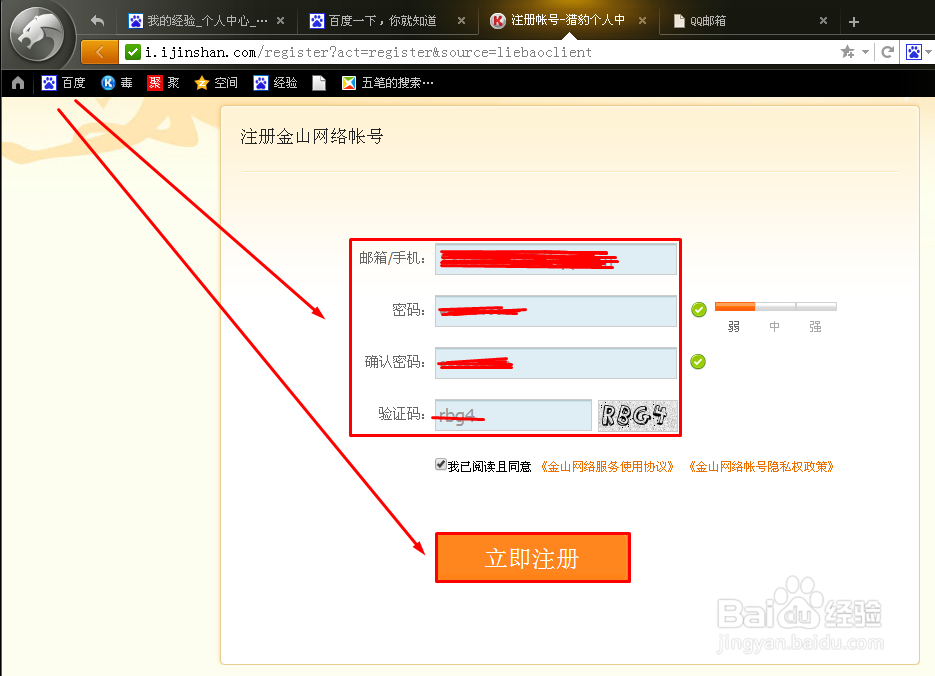
Task: Click the 邮箱/手机 input field
Action: pos(556,259)
